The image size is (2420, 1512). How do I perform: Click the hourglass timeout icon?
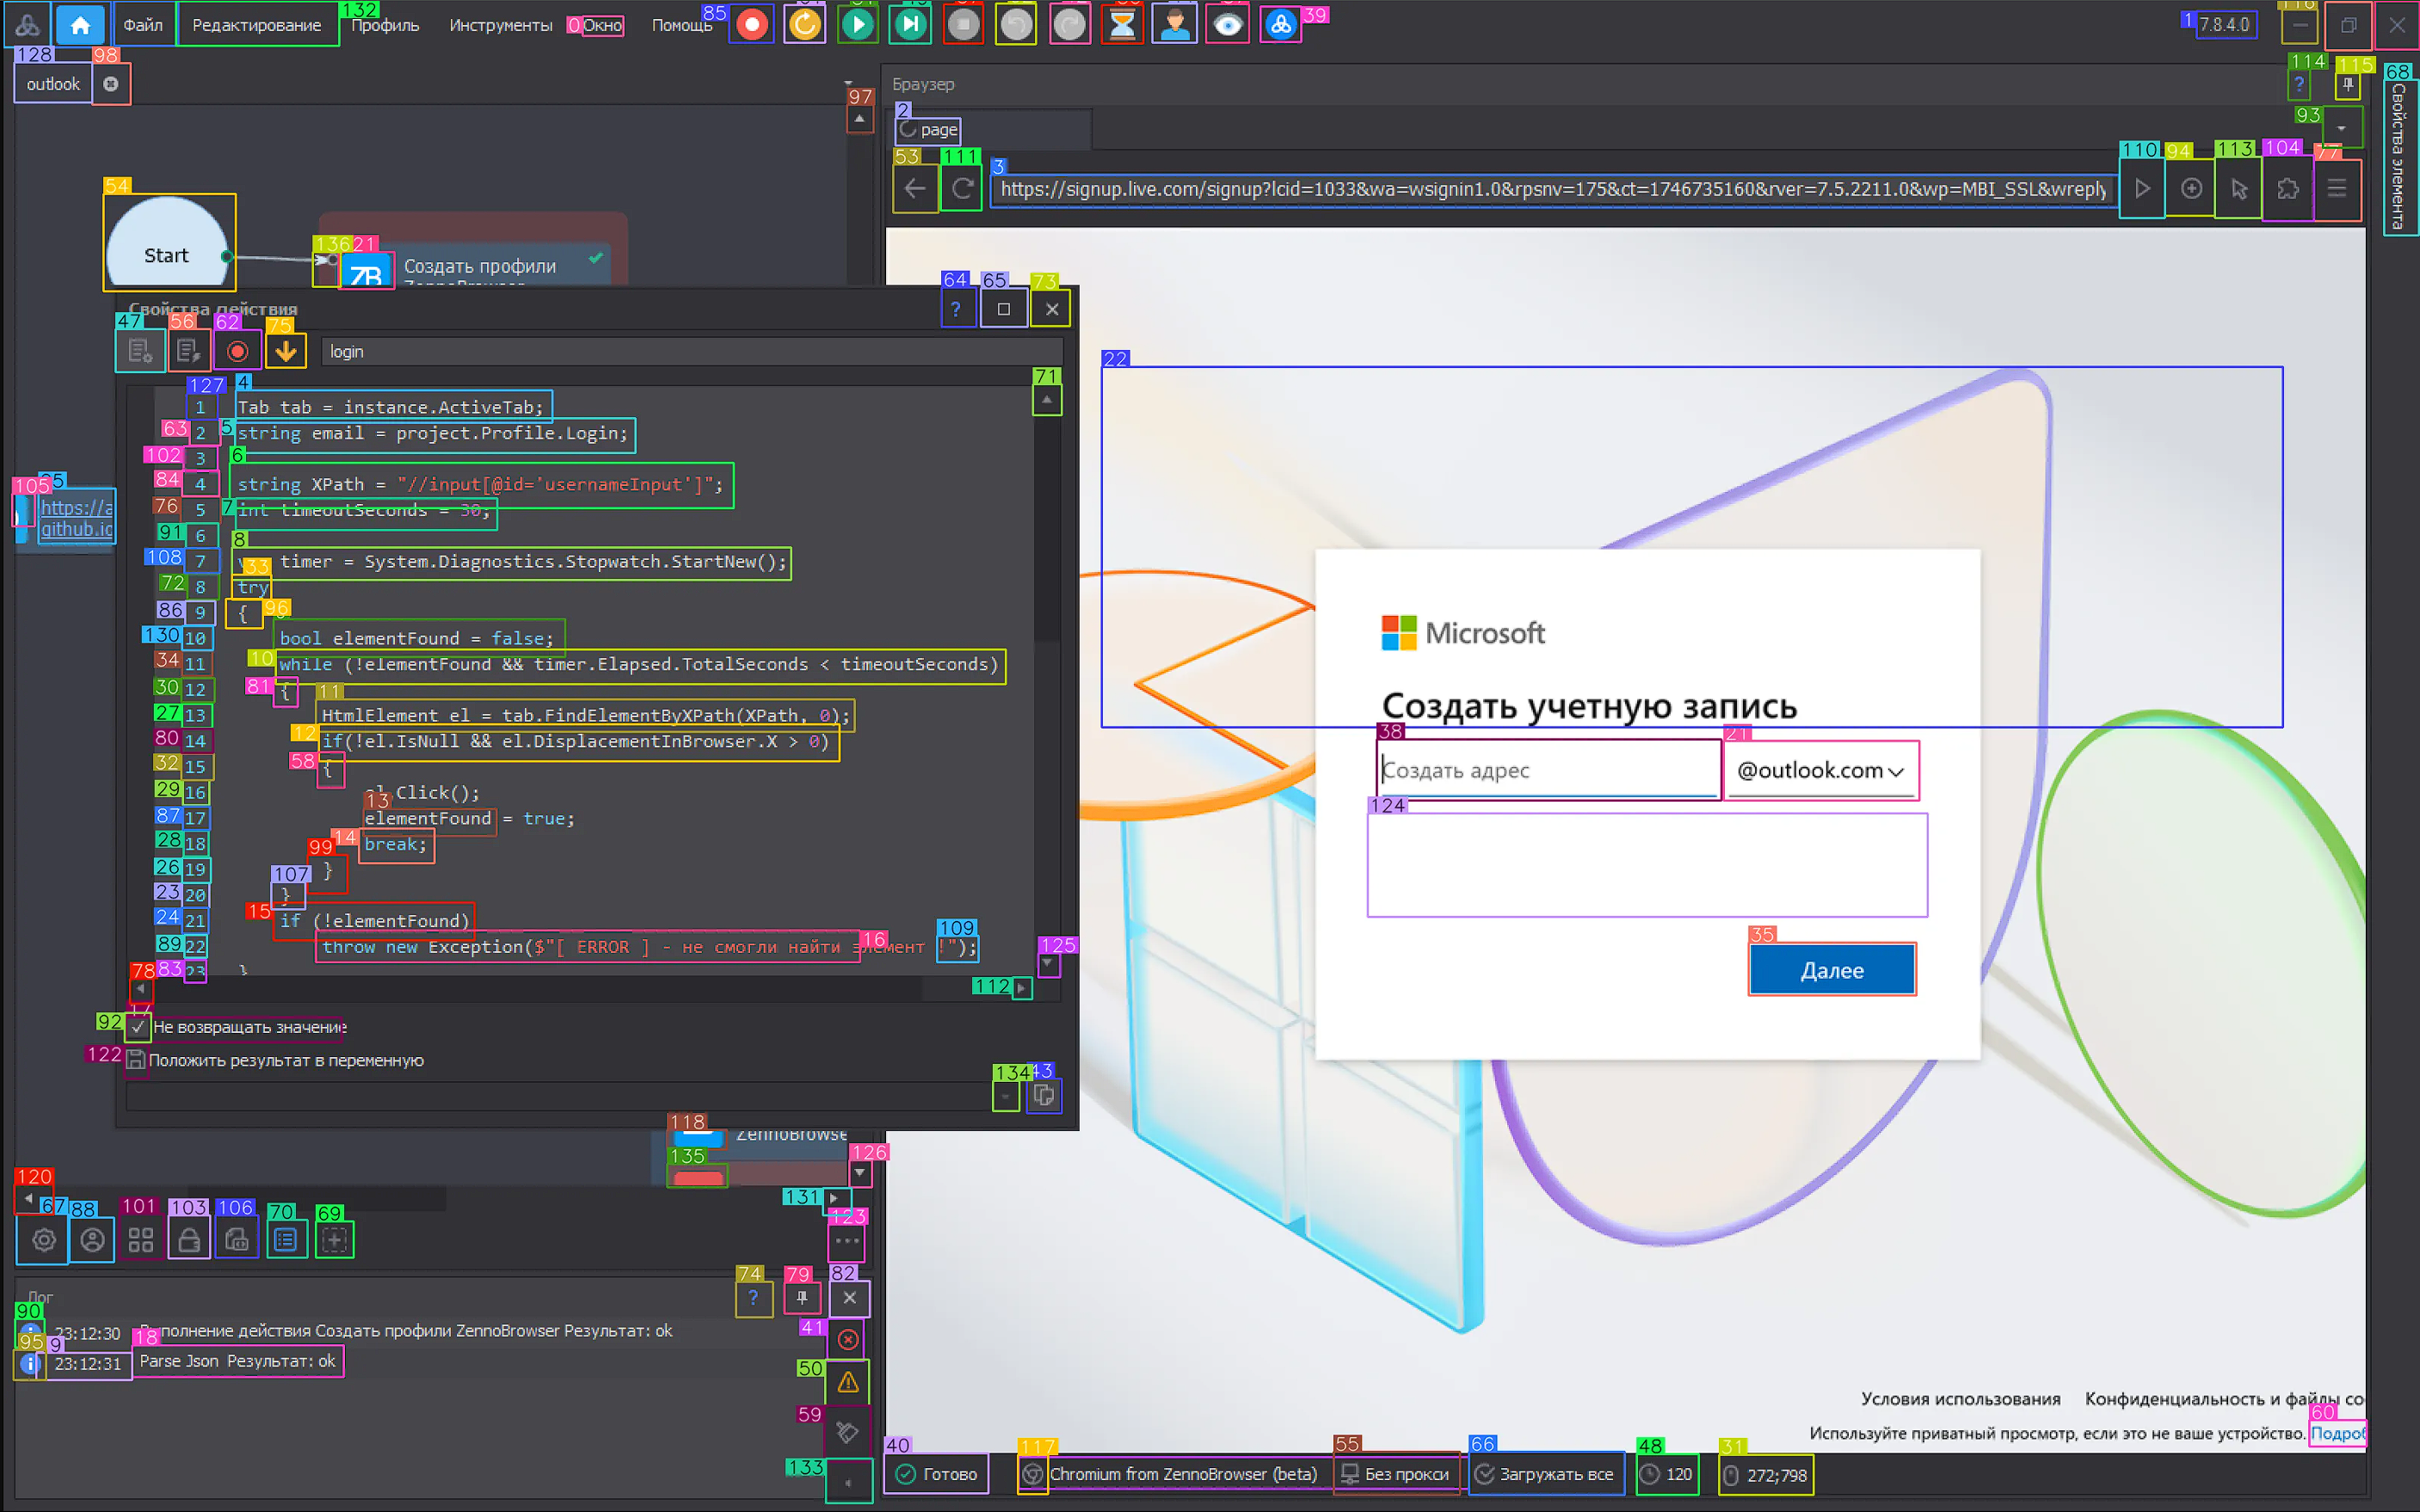click(x=1122, y=25)
